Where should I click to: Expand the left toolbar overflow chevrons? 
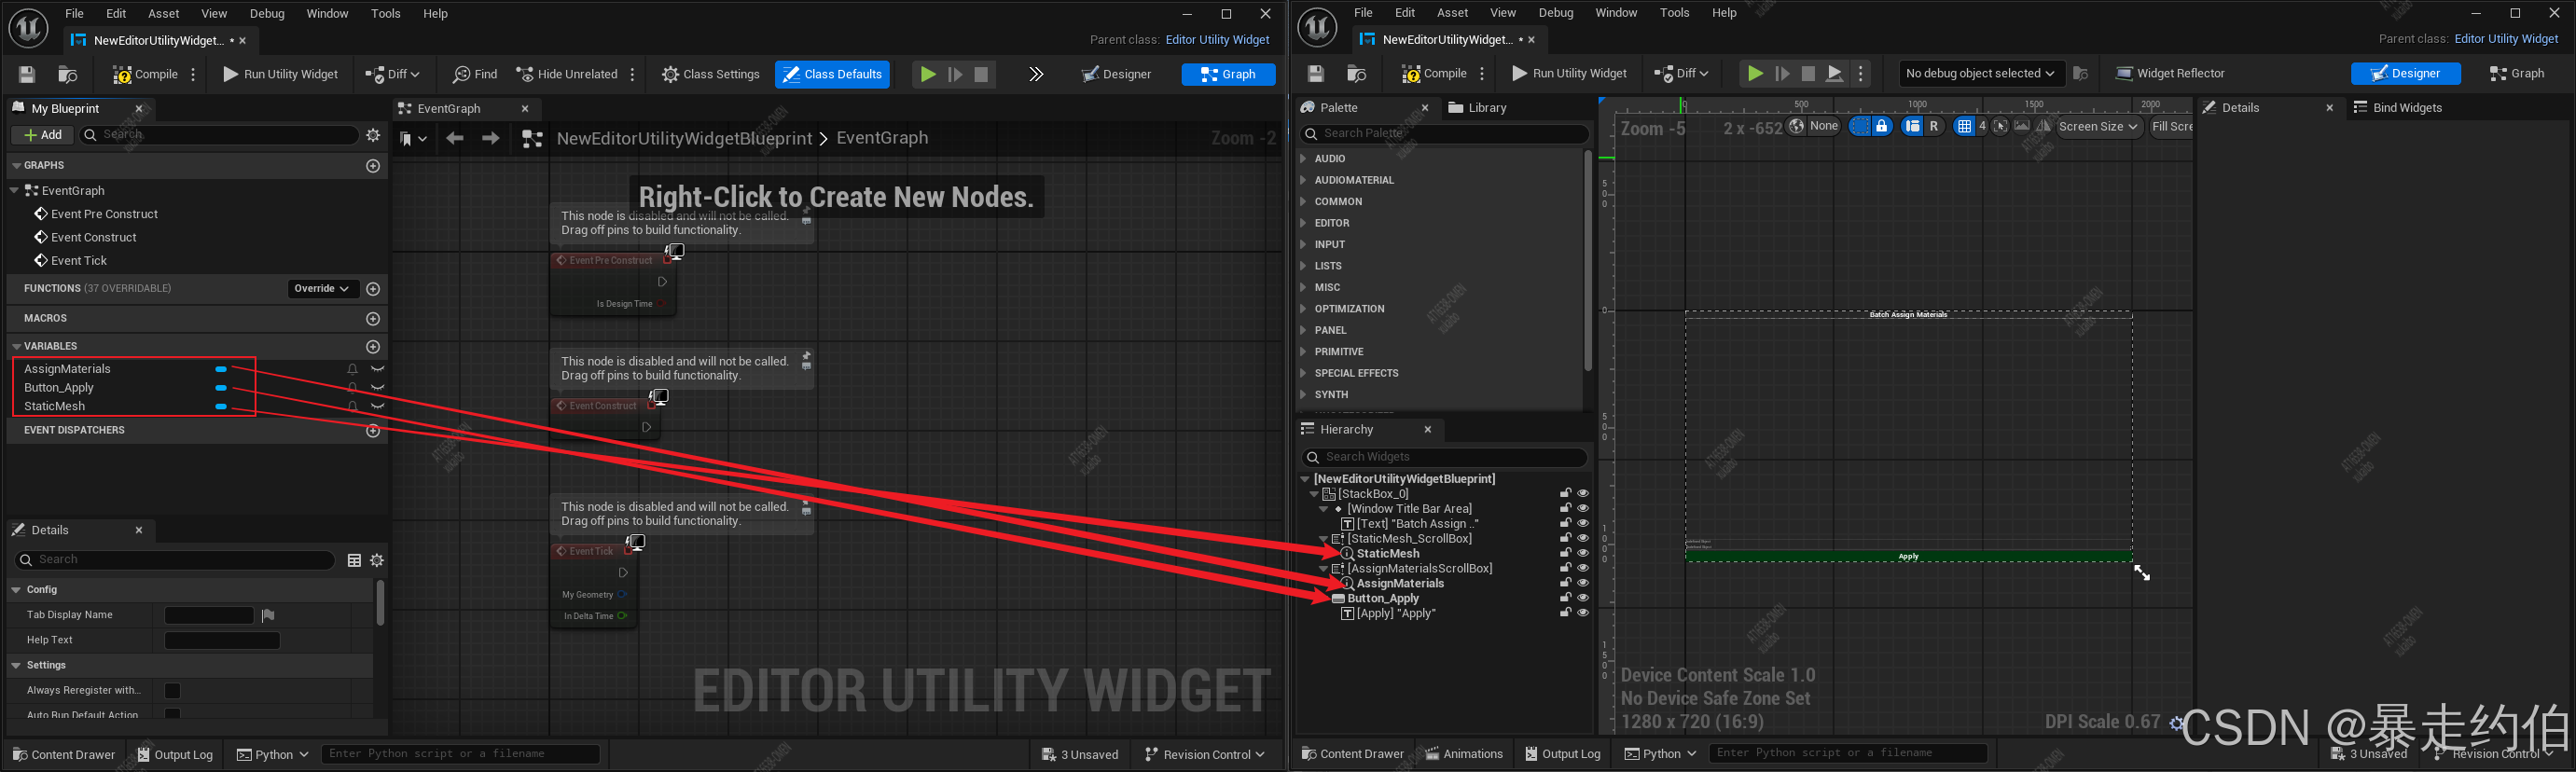(x=1036, y=74)
